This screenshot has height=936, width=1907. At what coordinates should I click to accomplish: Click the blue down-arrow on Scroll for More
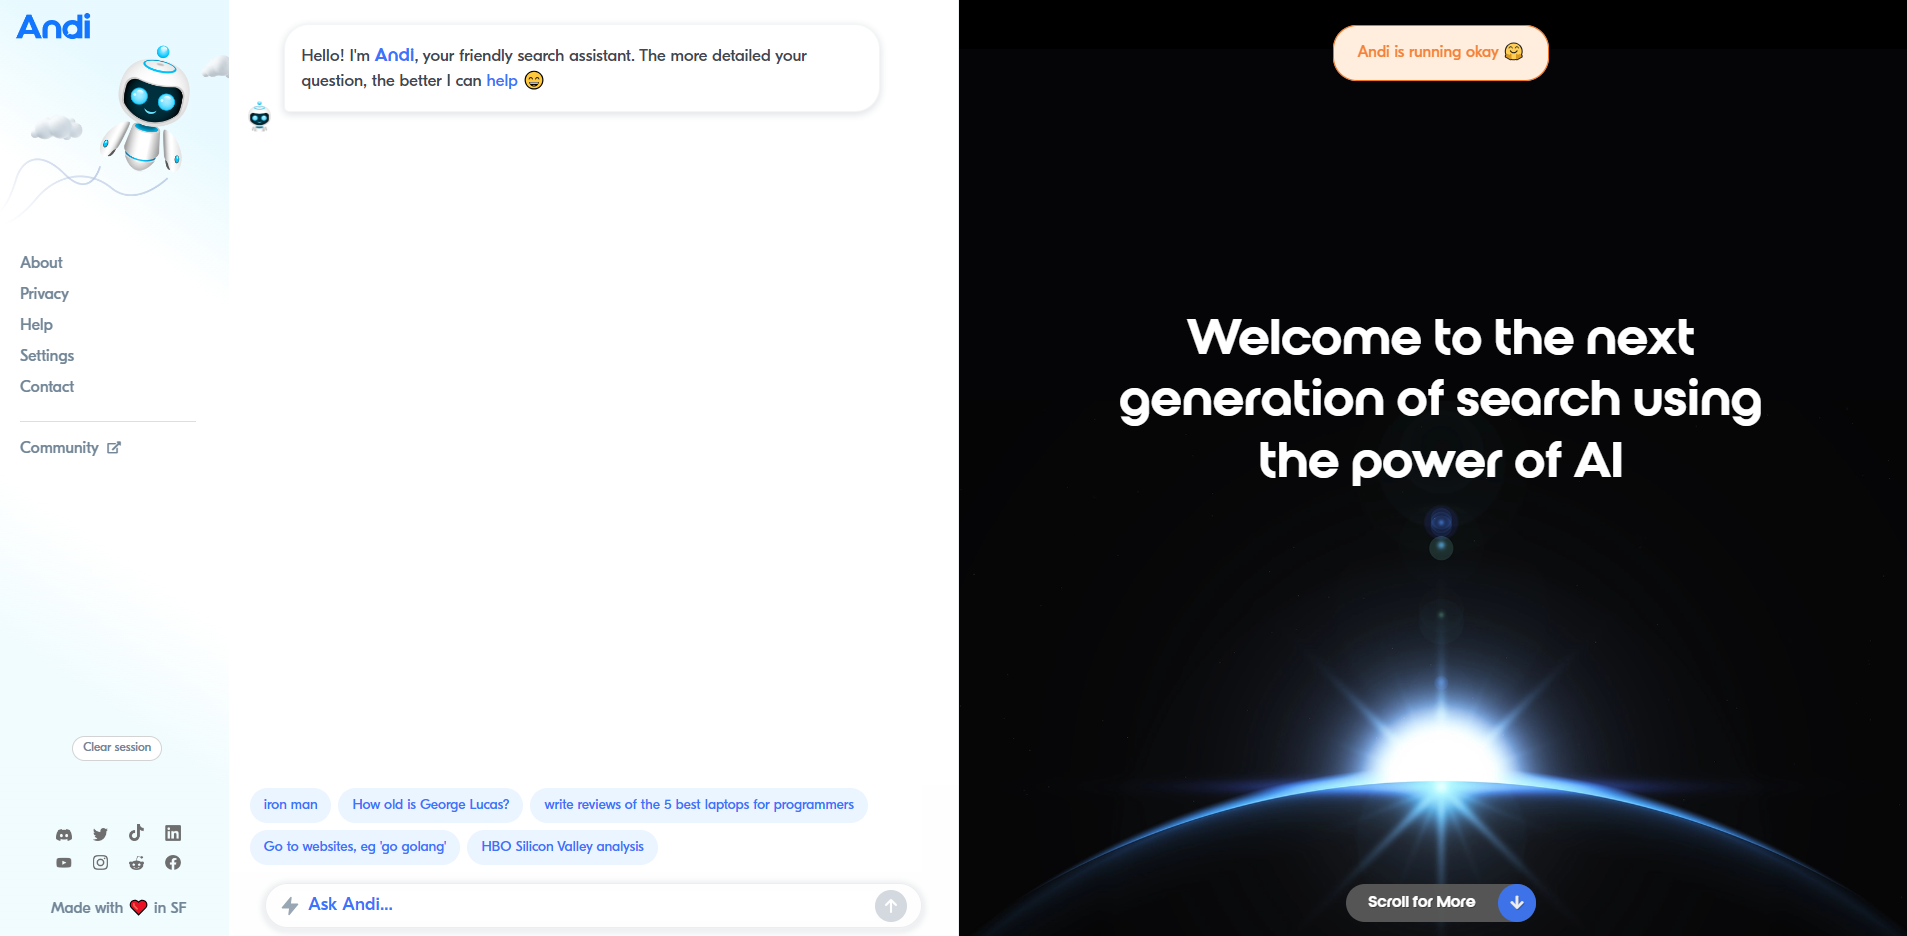[x=1516, y=902]
